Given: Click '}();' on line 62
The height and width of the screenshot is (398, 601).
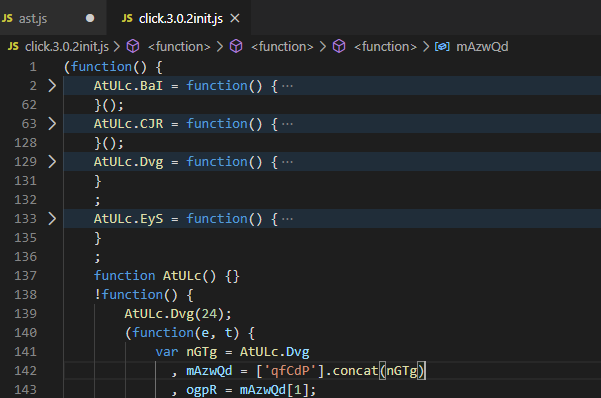Looking at the screenshot, I should coord(109,105).
